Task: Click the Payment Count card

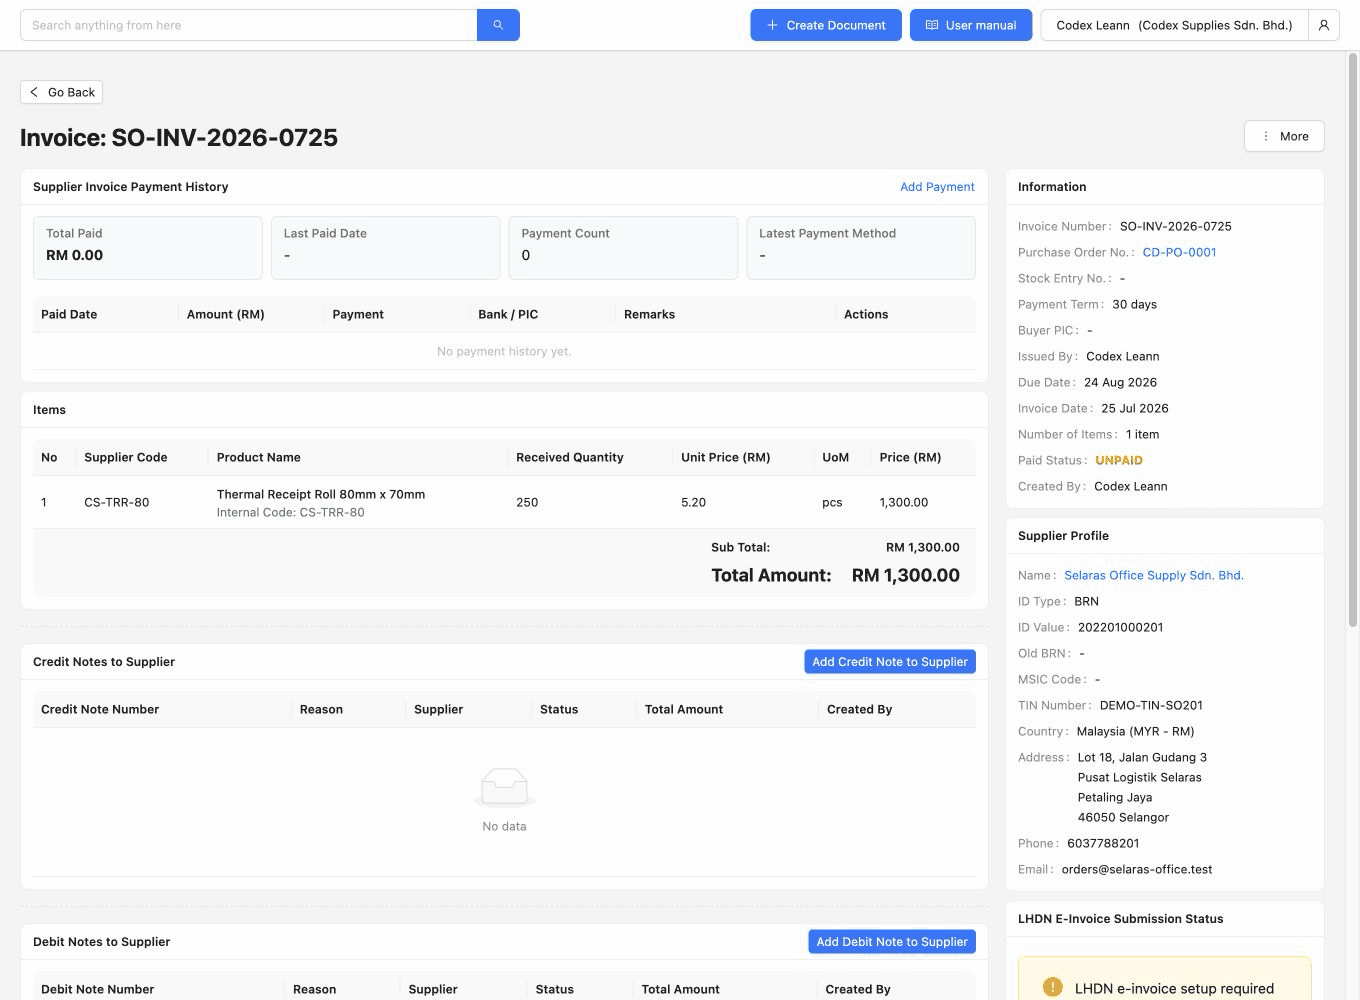Action: [x=623, y=248]
